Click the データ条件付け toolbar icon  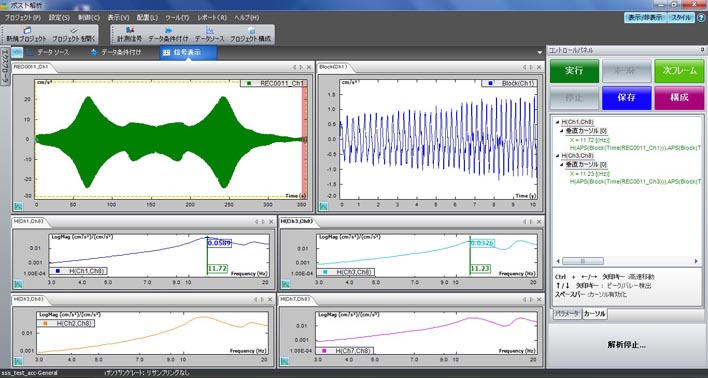pyautogui.click(x=168, y=35)
